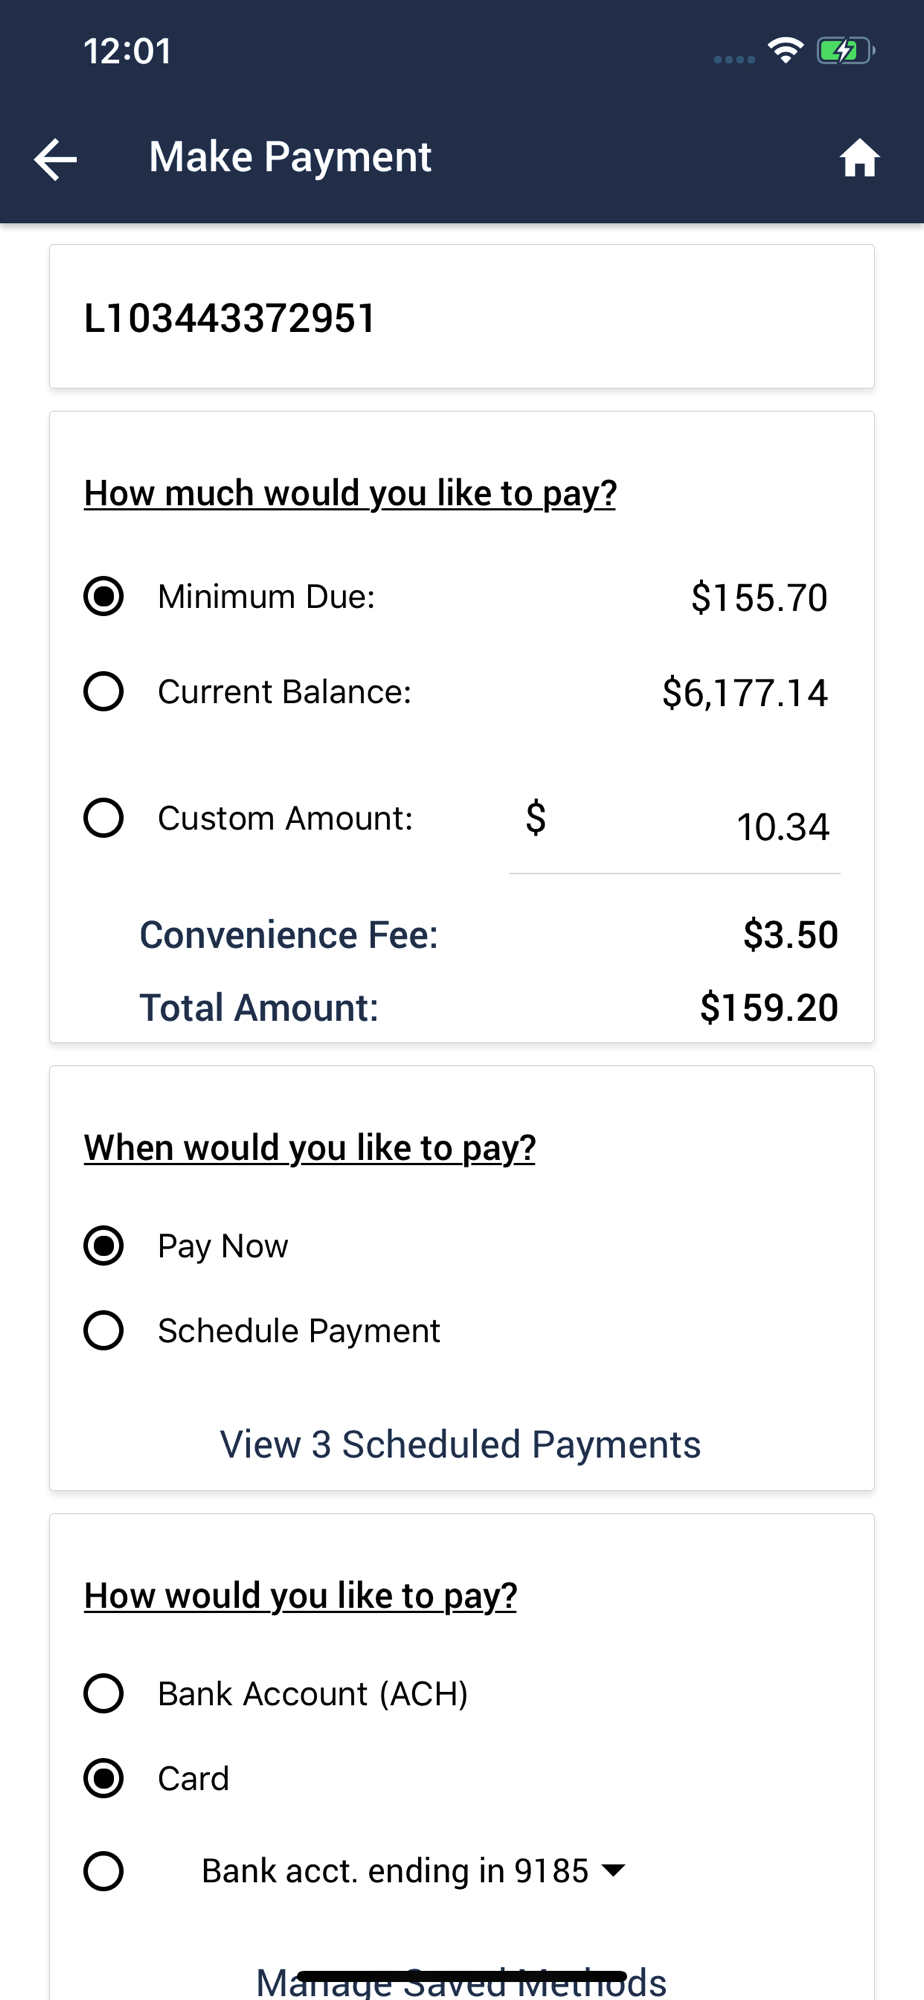Viewport: 924px width, 2000px height.
Task: Tap the $6,177.14 current balance amount
Action: click(x=745, y=693)
